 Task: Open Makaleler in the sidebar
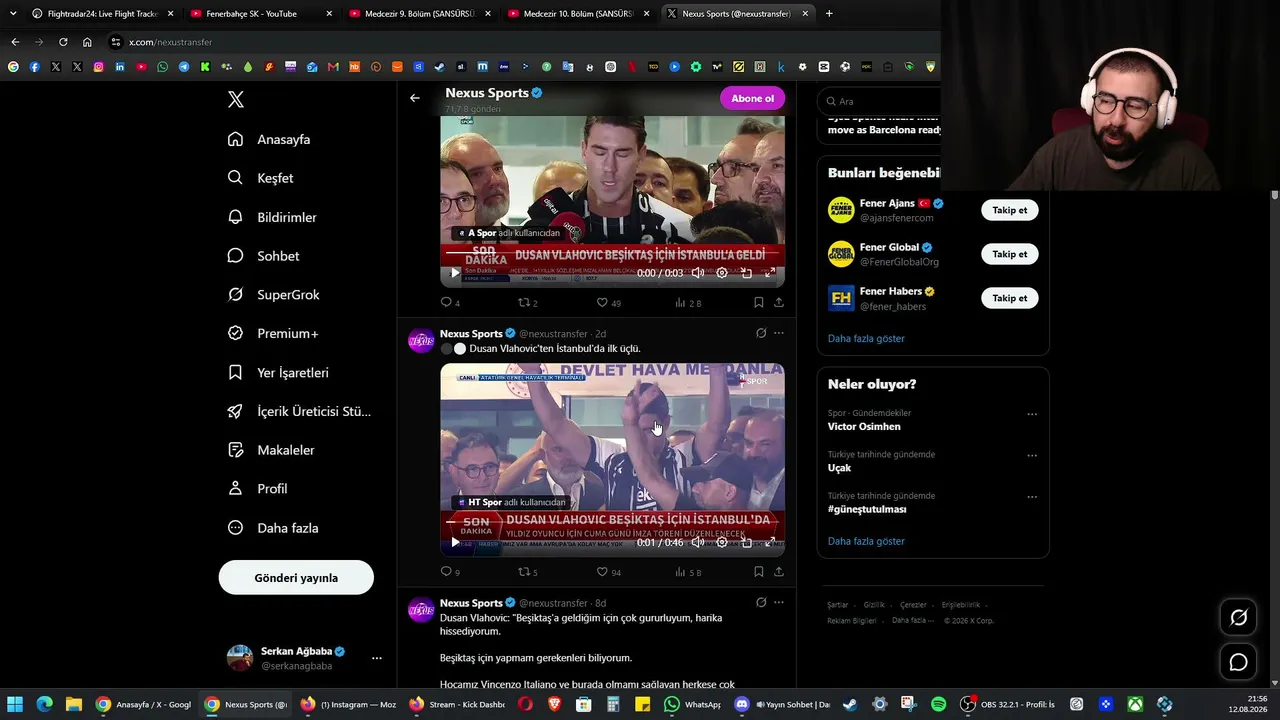[x=271, y=450]
